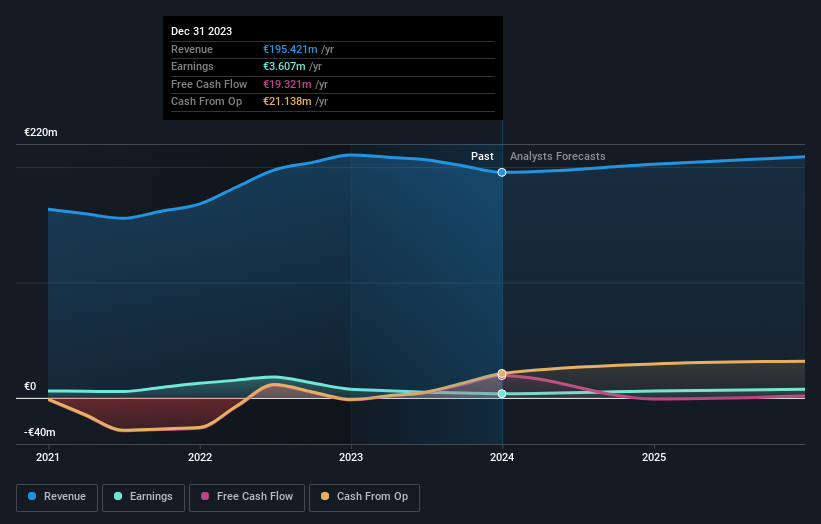Select the 2021 x-axis label
821x524 pixels.
[48, 458]
